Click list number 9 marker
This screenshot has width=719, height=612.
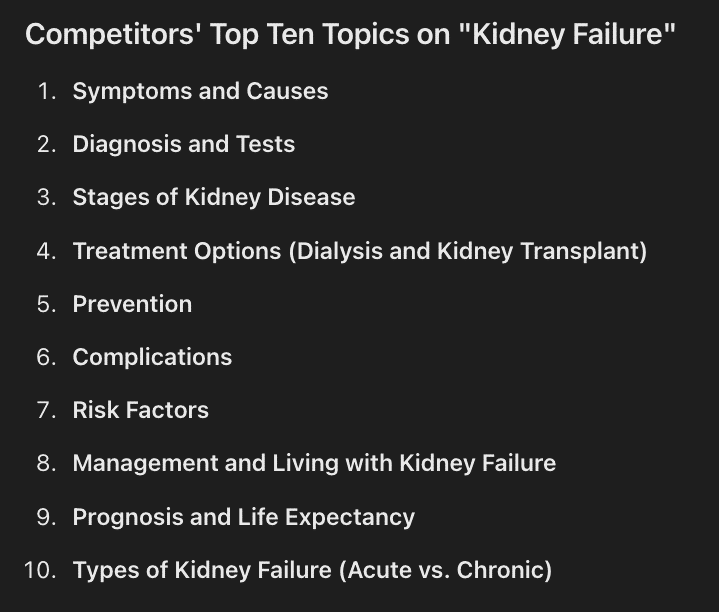coord(47,517)
